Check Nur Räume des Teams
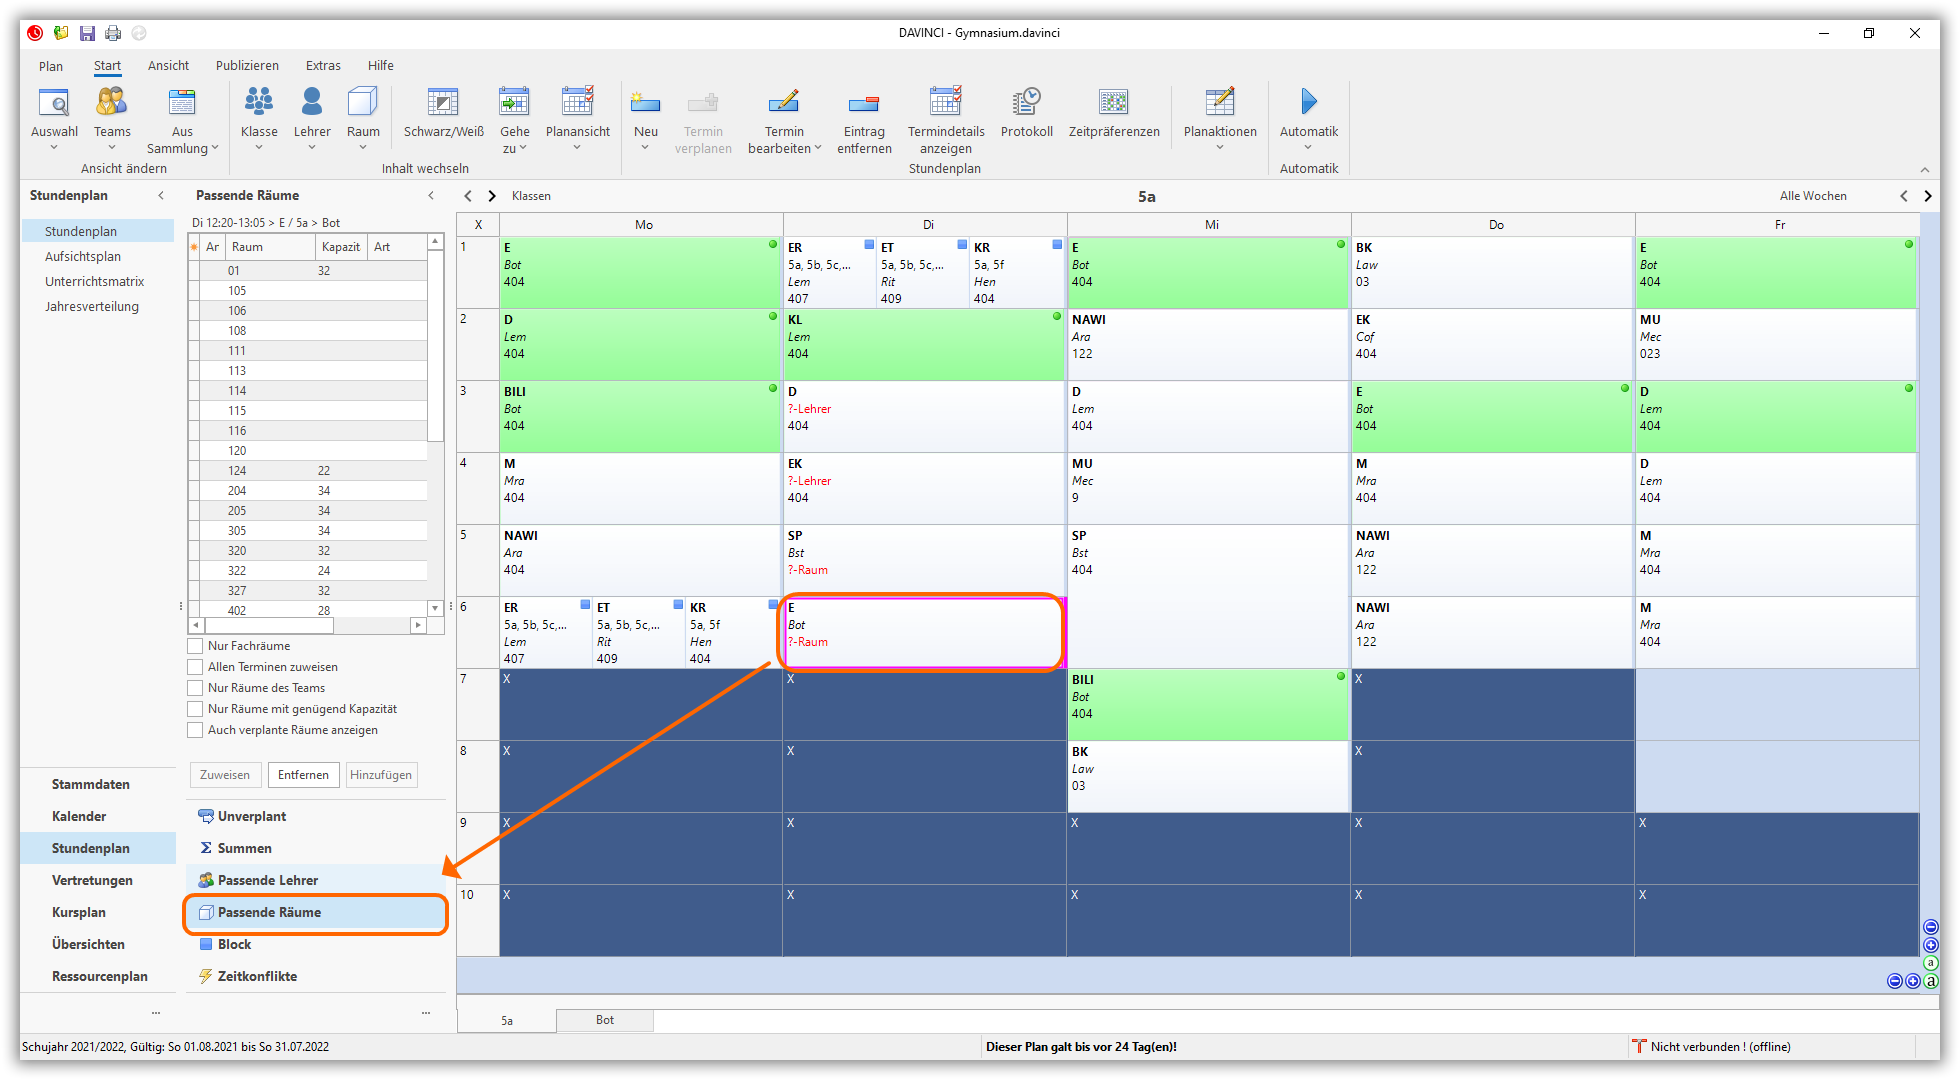 [x=196, y=688]
